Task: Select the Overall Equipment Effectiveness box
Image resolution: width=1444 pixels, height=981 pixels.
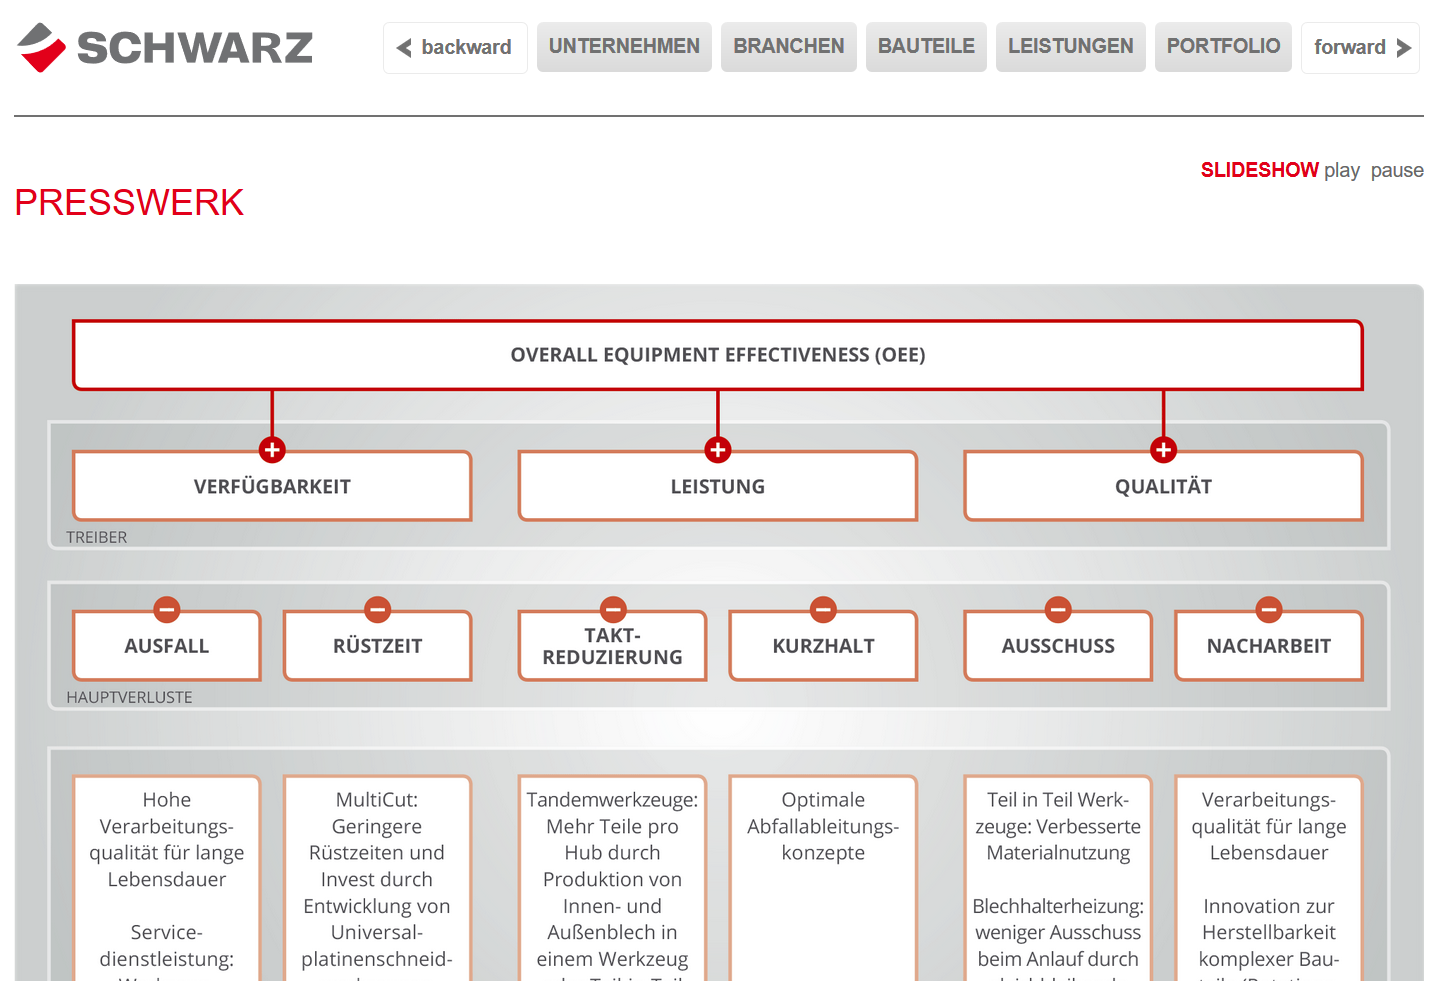Action: [x=717, y=355]
